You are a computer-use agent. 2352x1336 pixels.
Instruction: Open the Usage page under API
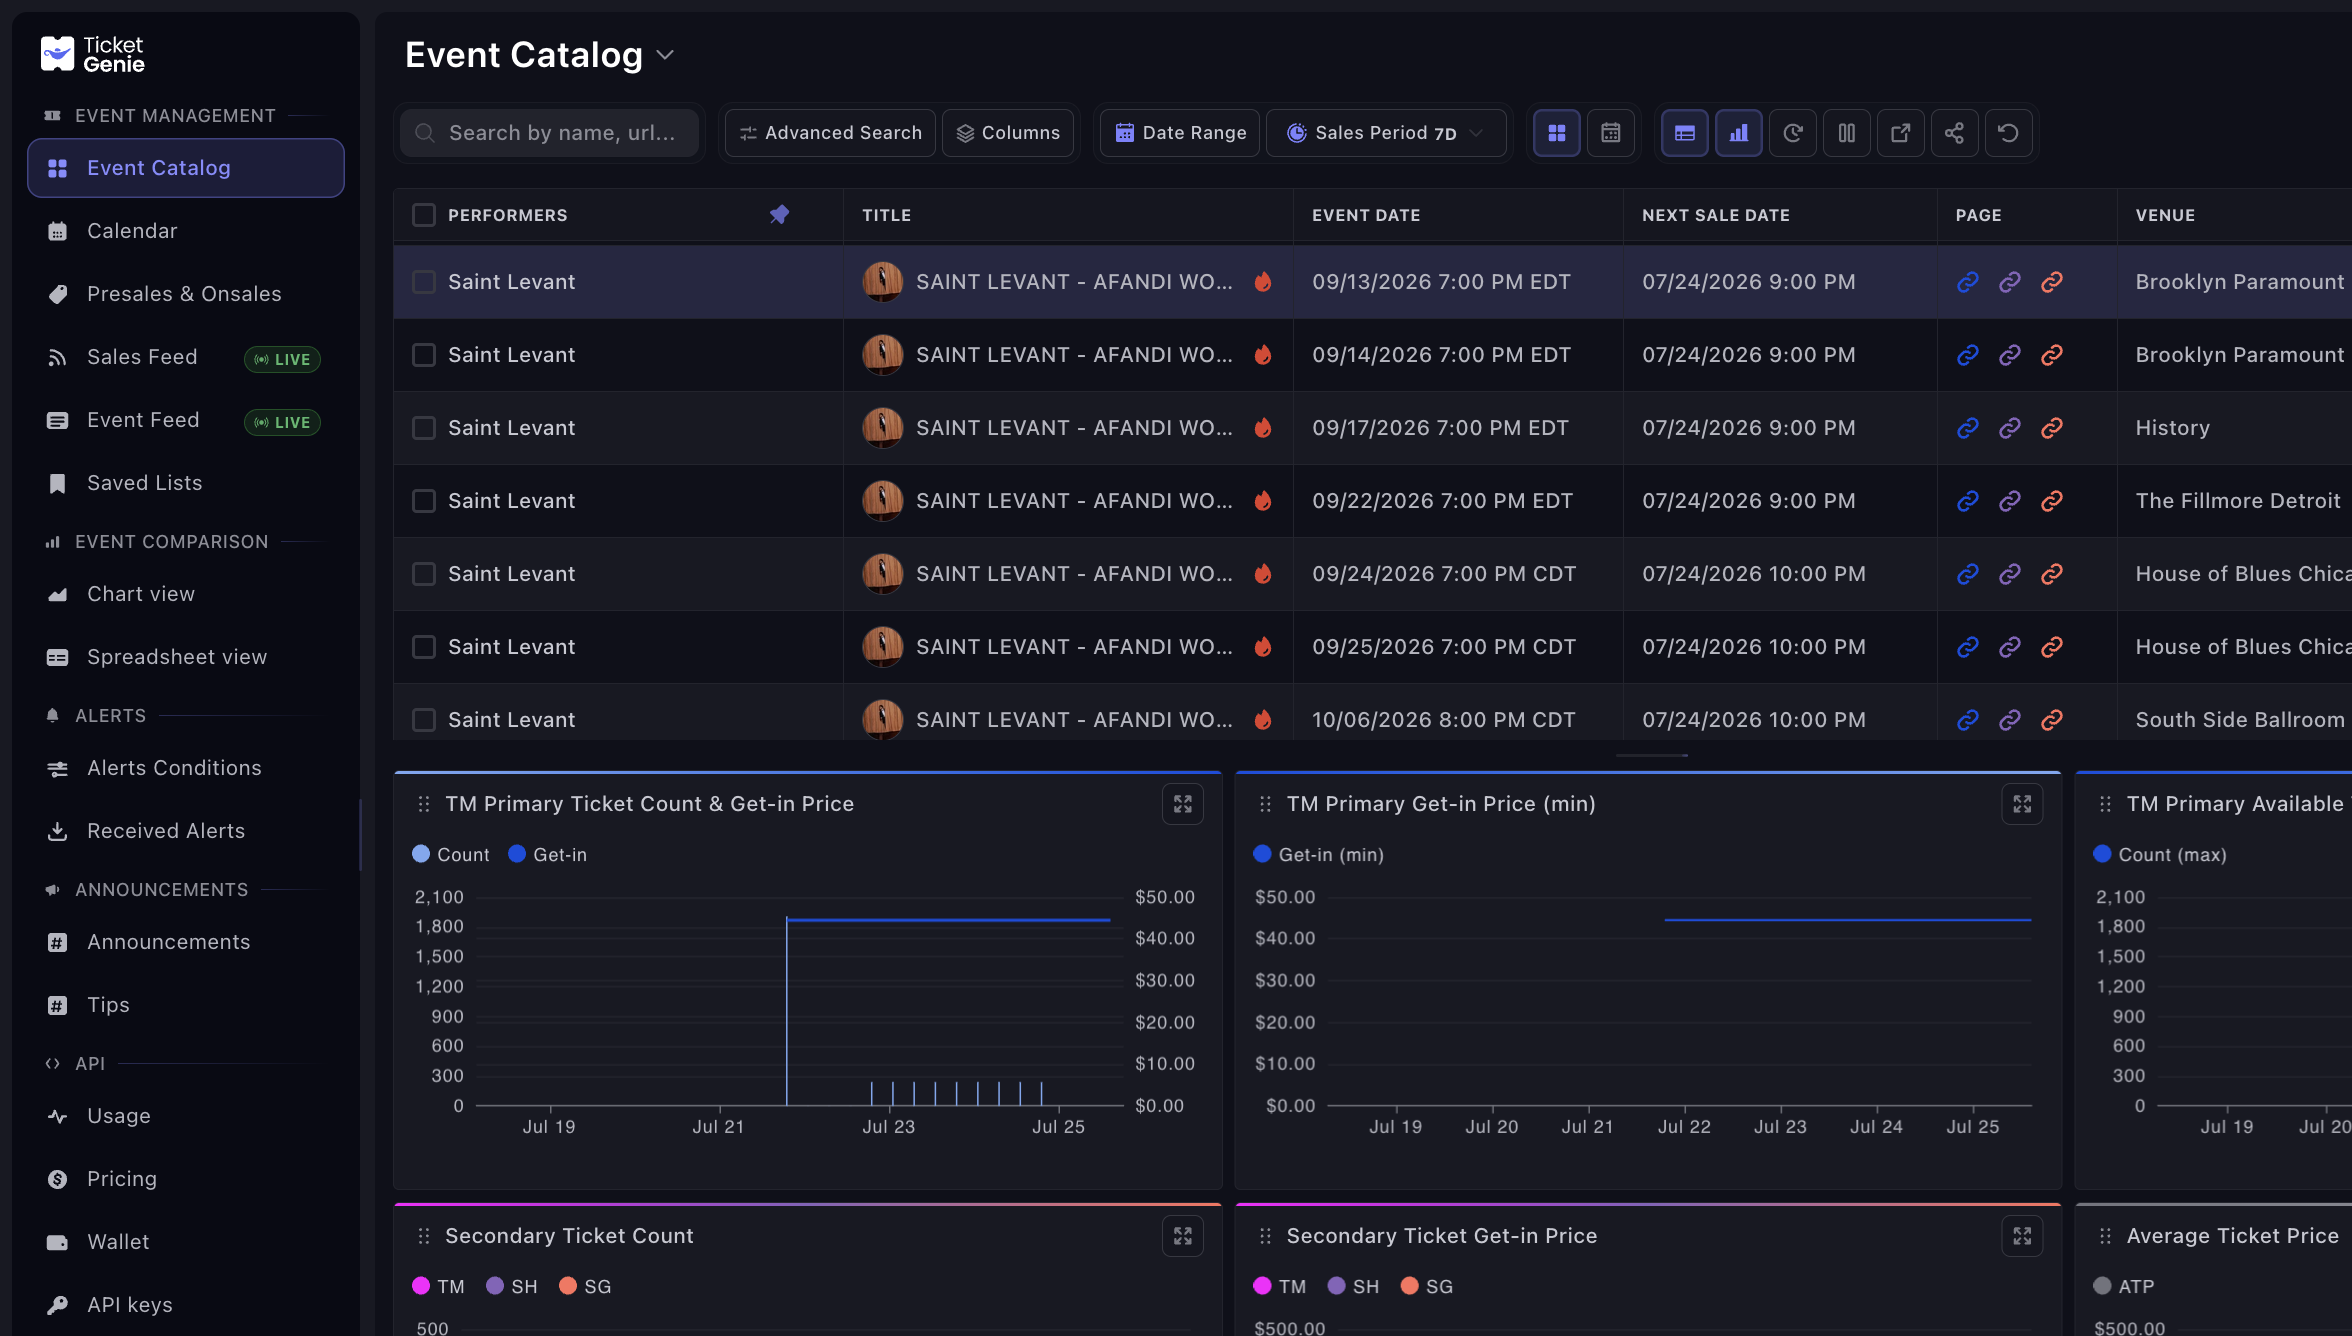click(186, 1116)
